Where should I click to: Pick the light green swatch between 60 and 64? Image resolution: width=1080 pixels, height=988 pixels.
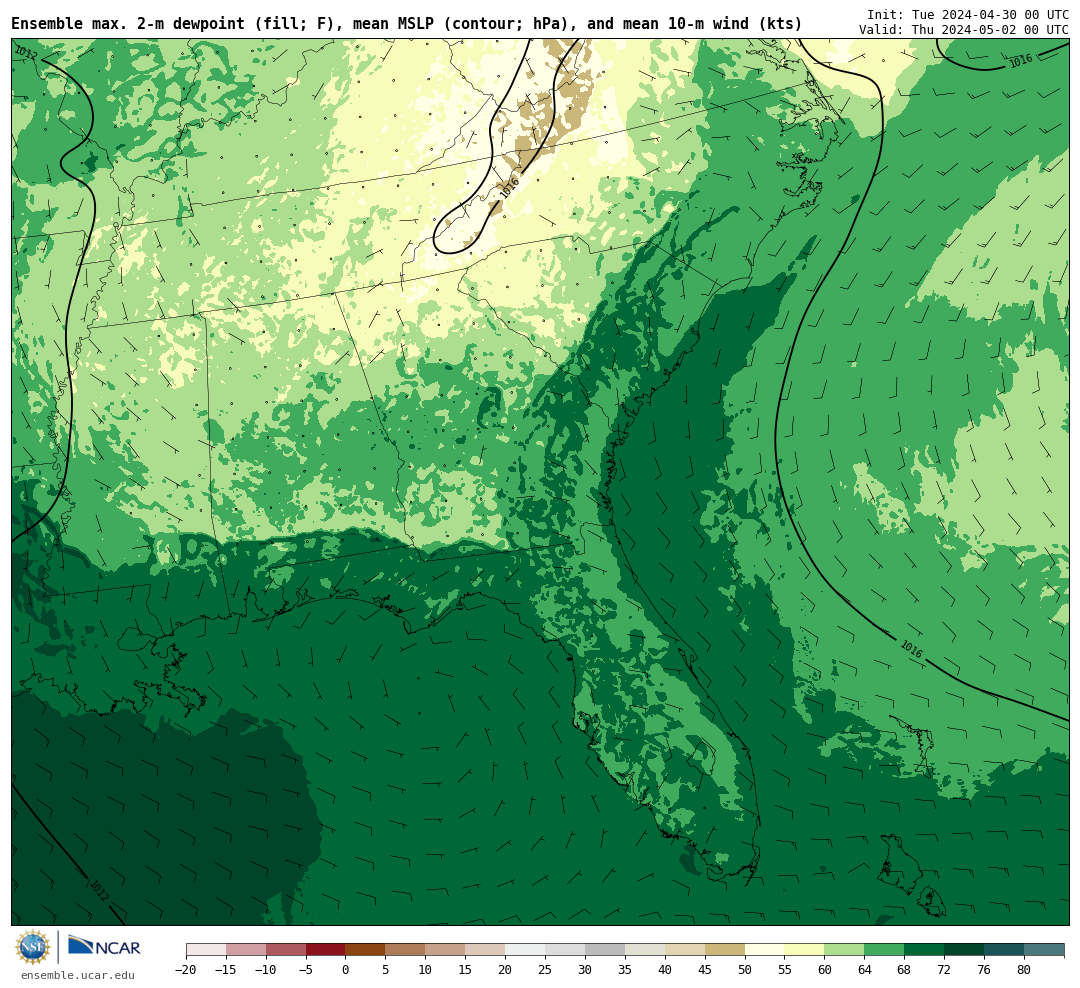[845, 950]
